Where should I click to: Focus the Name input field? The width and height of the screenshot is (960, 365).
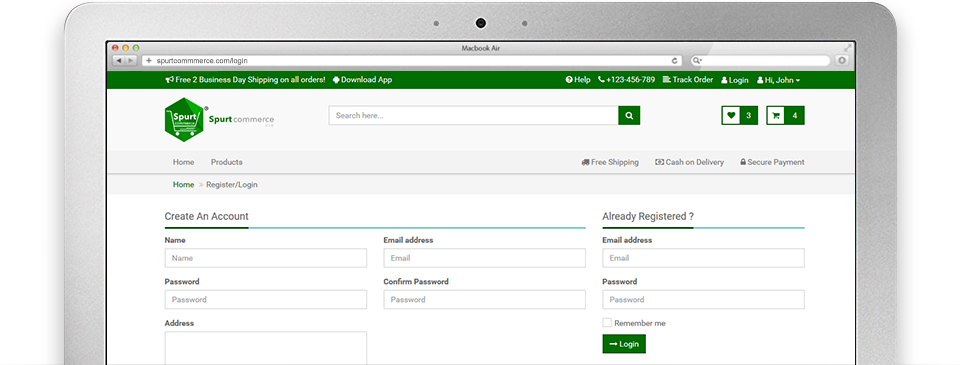click(x=266, y=258)
